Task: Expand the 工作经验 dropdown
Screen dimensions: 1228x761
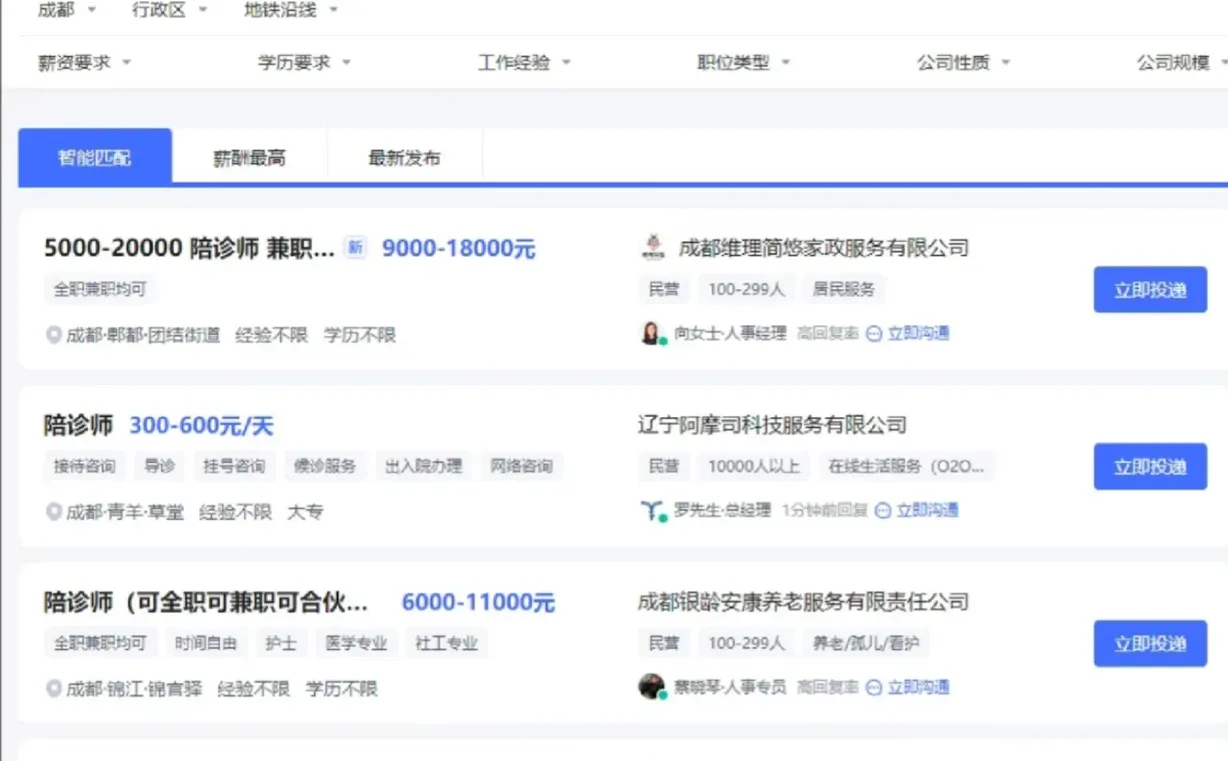Action: pyautogui.click(x=515, y=61)
